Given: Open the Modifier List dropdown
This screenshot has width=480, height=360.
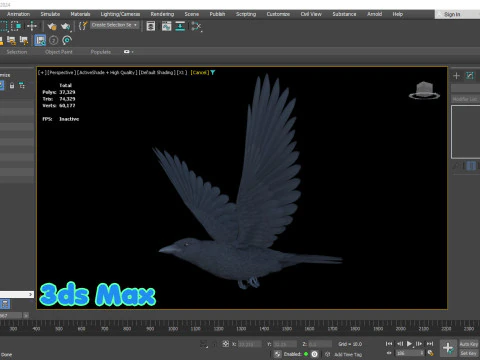Looking at the screenshot, I should tap(466, 99).
